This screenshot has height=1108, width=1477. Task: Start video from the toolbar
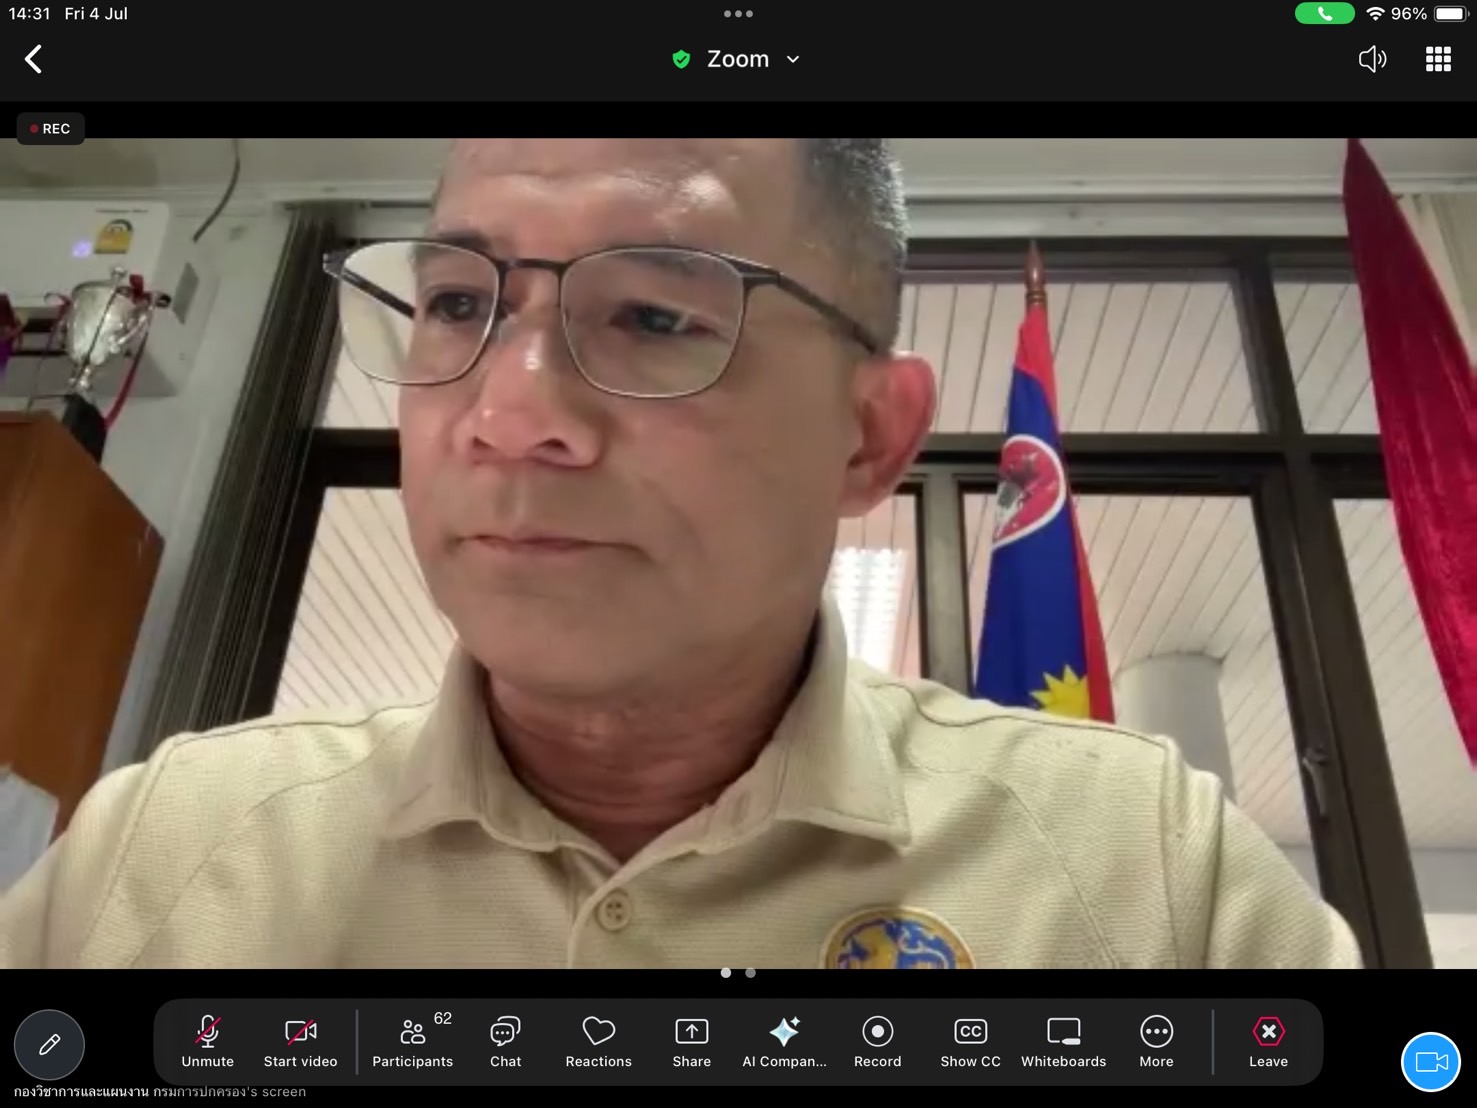coord(300,1042)
